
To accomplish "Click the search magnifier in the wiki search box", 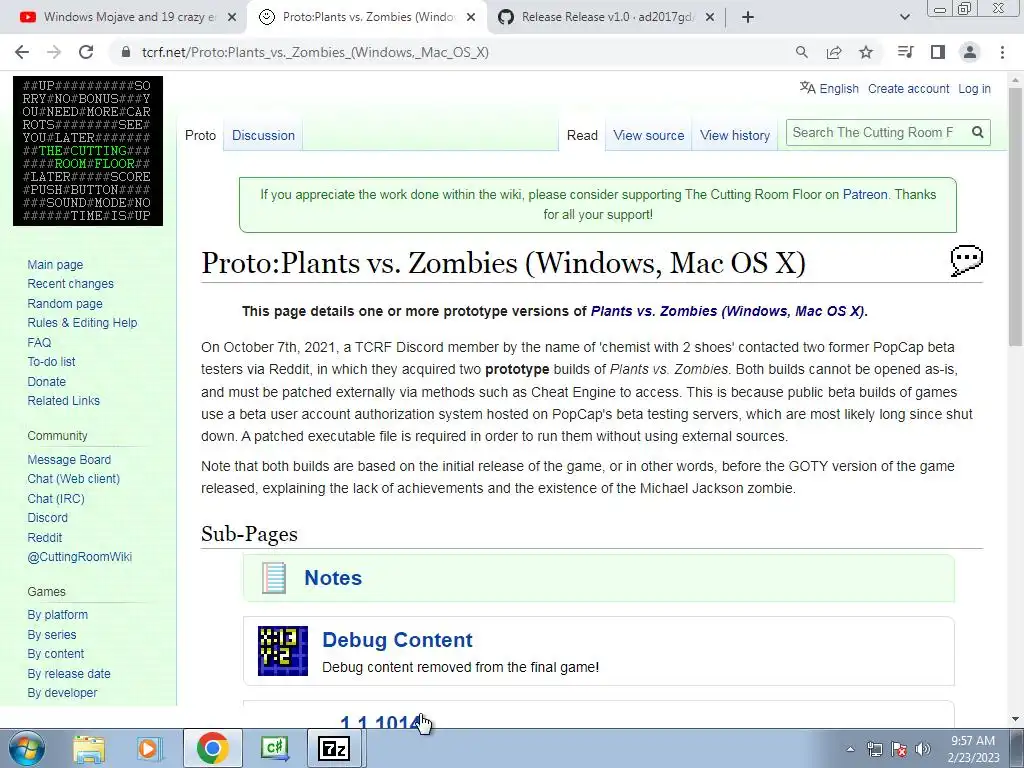I will click(x=978, y=133).
